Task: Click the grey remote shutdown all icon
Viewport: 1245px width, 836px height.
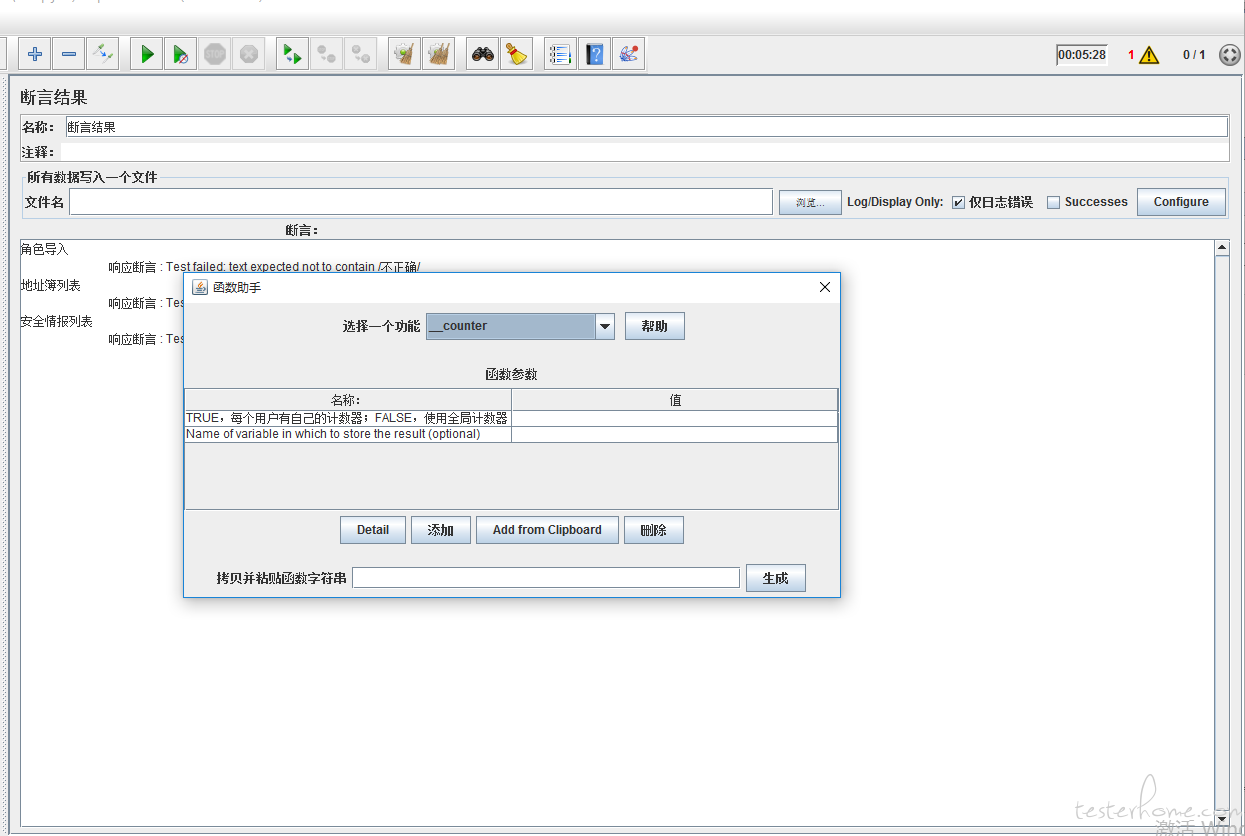Action: [x=360, y=54]
